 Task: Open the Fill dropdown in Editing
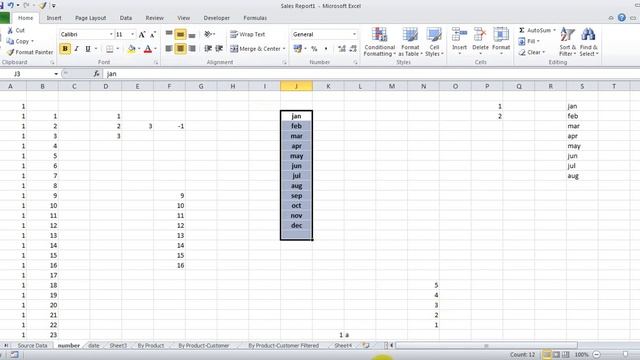529,41
